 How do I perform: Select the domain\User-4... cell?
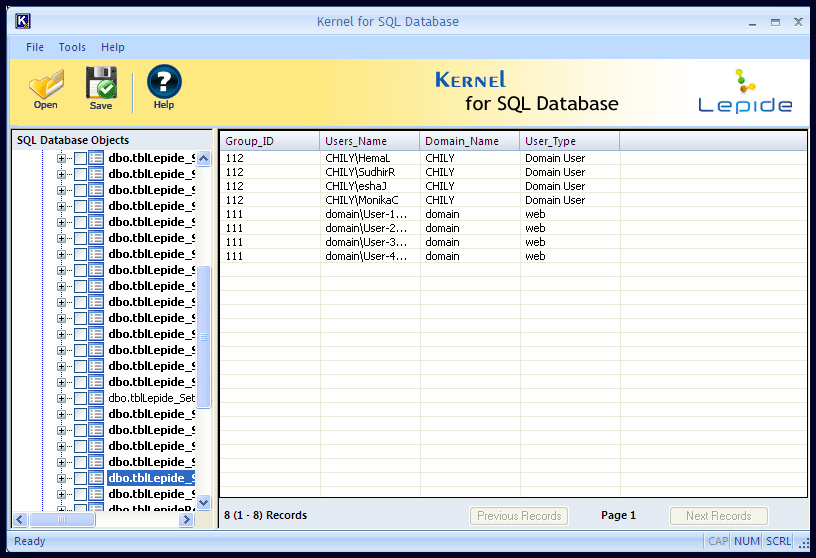[369, 257]
